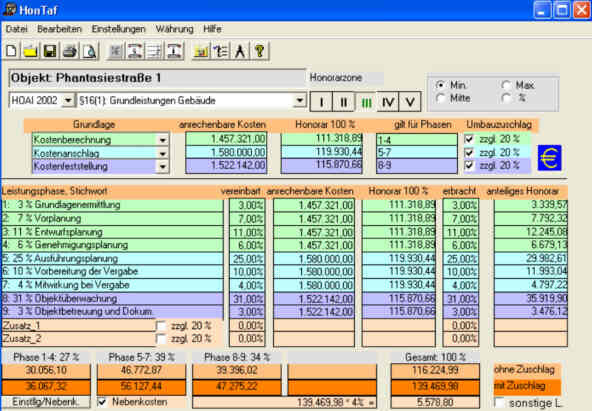Expand the Kostenanschlag Grundlage dropdown
This screenshot has height=411, width=592.
point(163,153)
